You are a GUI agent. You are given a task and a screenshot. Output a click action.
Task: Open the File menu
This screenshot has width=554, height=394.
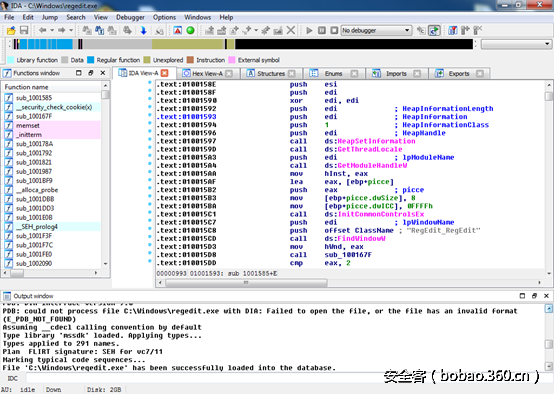pos(9,17)
